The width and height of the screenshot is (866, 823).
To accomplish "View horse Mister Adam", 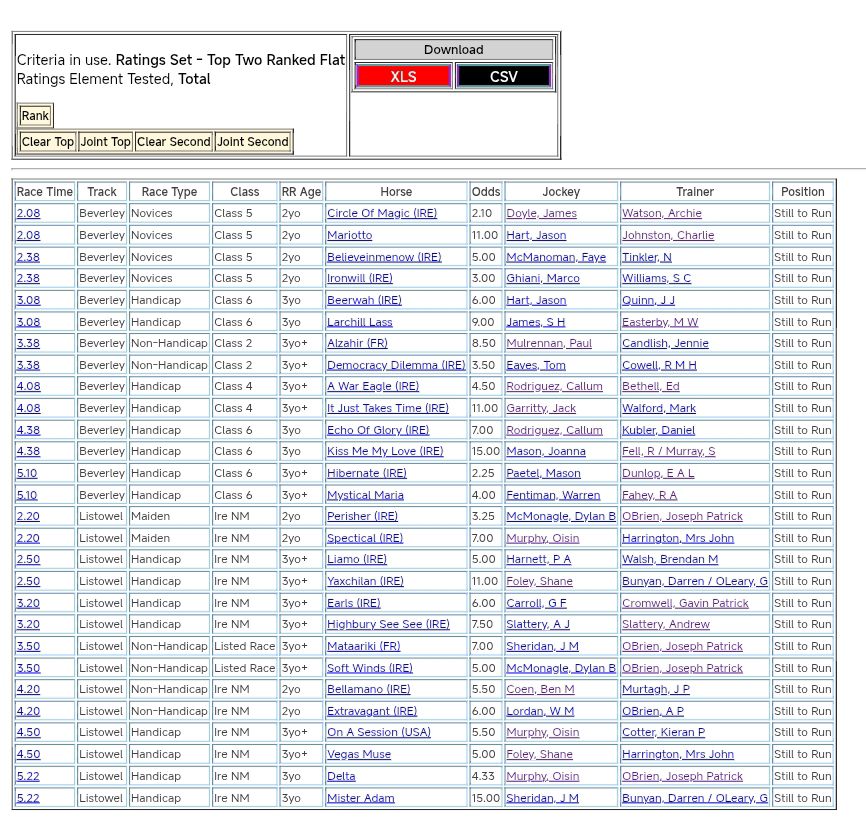I will coord(360,798).
